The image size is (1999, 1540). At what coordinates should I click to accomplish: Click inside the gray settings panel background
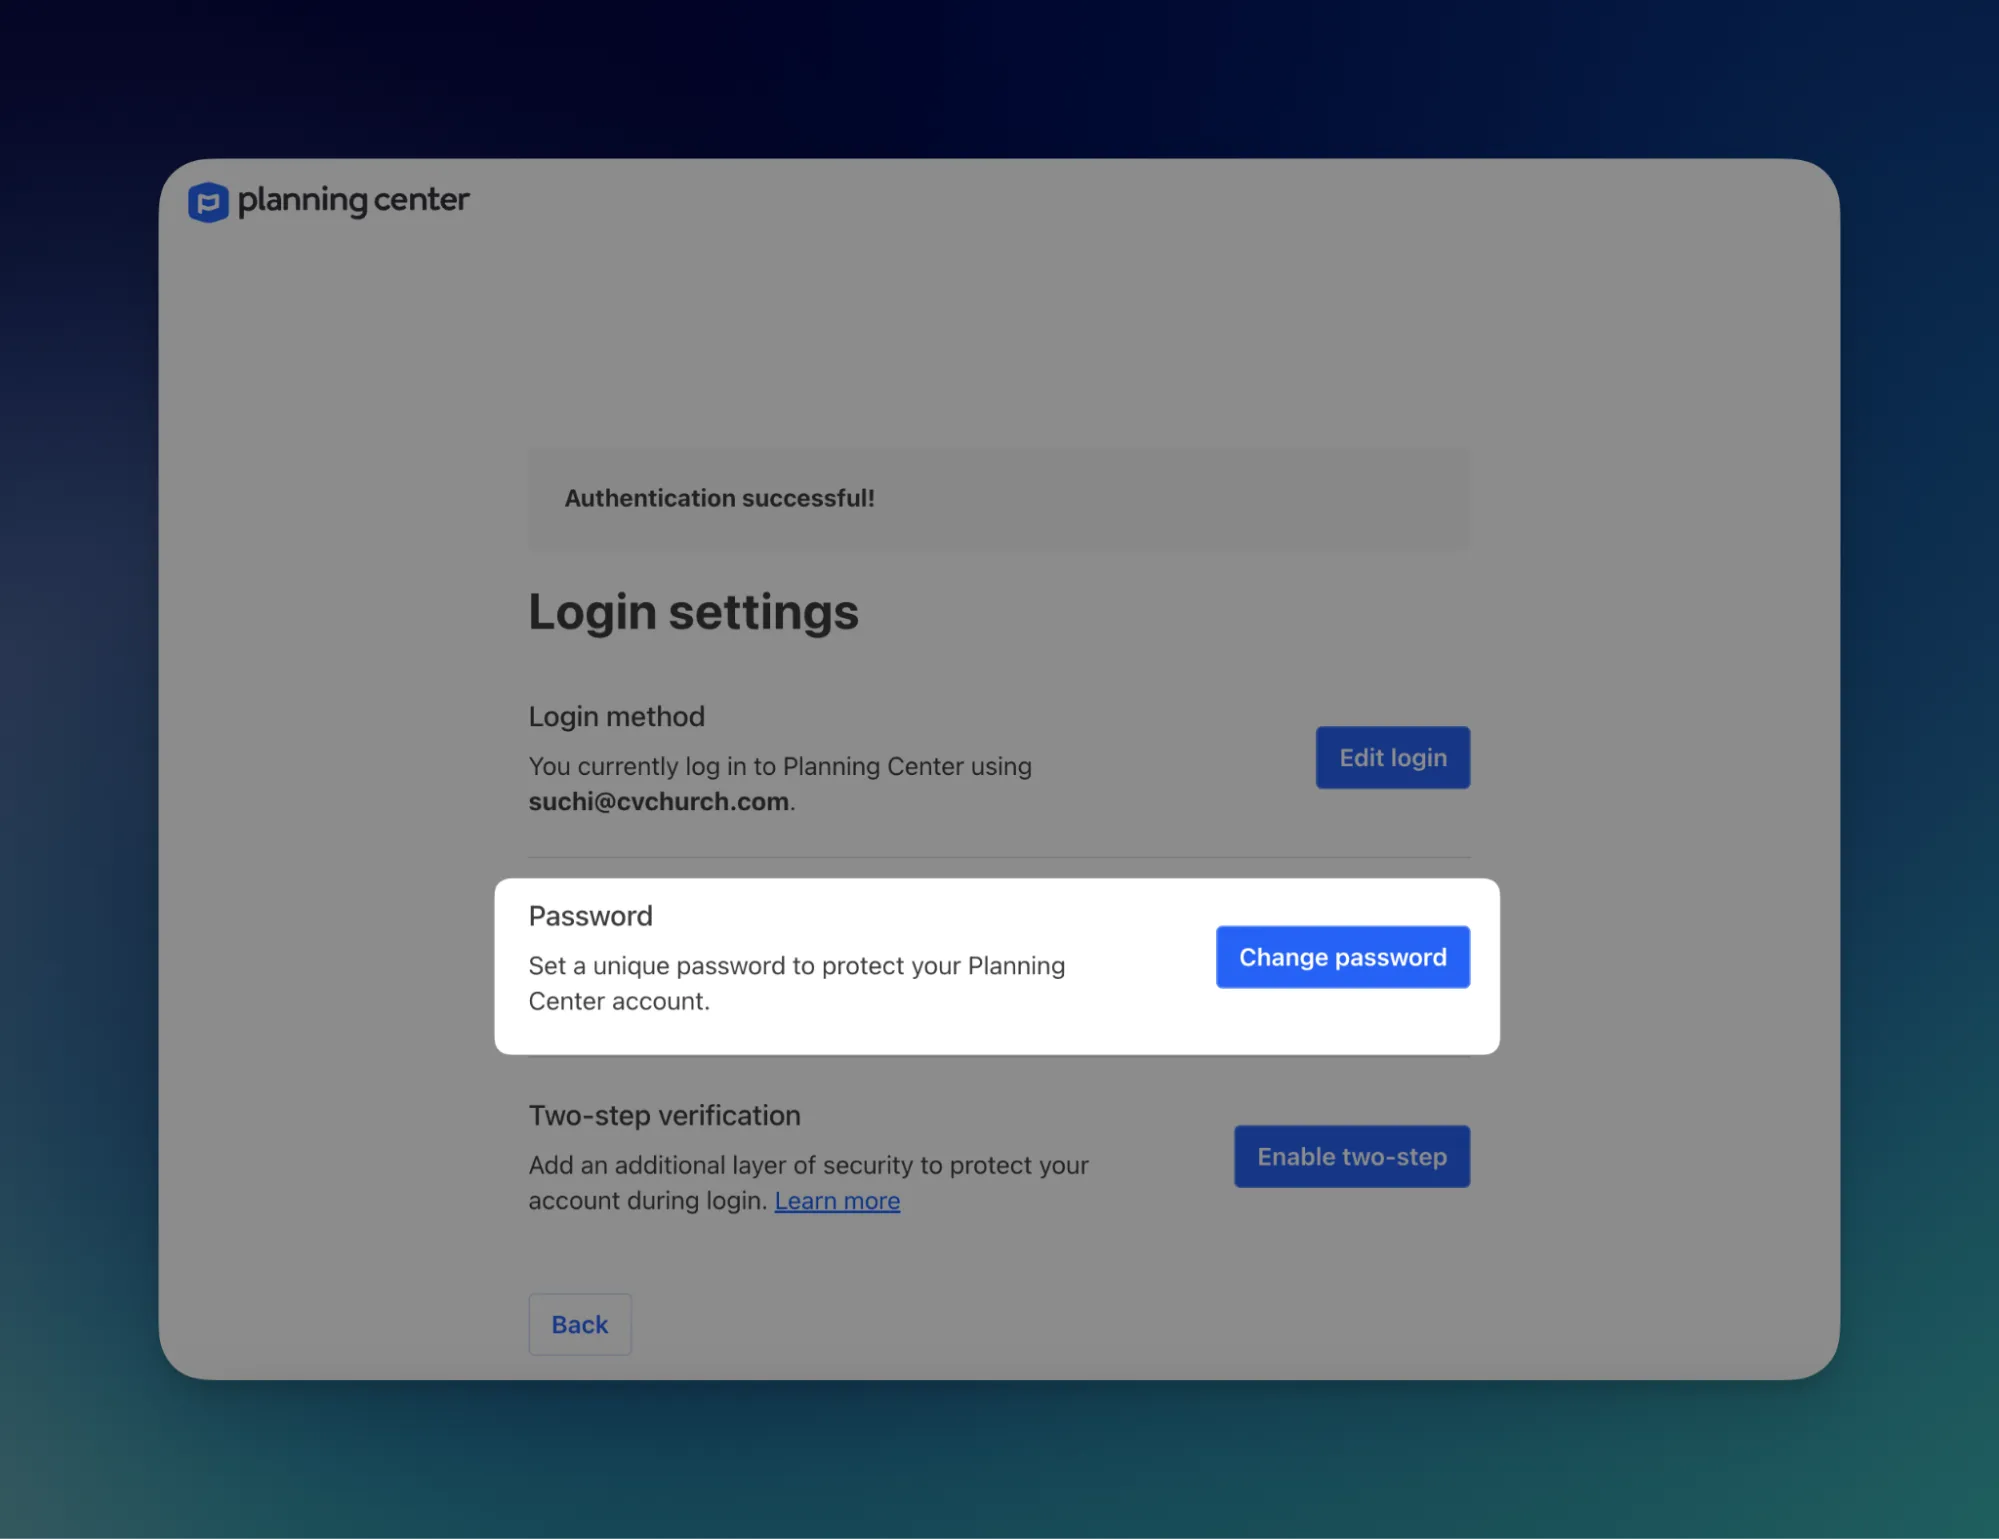click(x=1650, y=400)
